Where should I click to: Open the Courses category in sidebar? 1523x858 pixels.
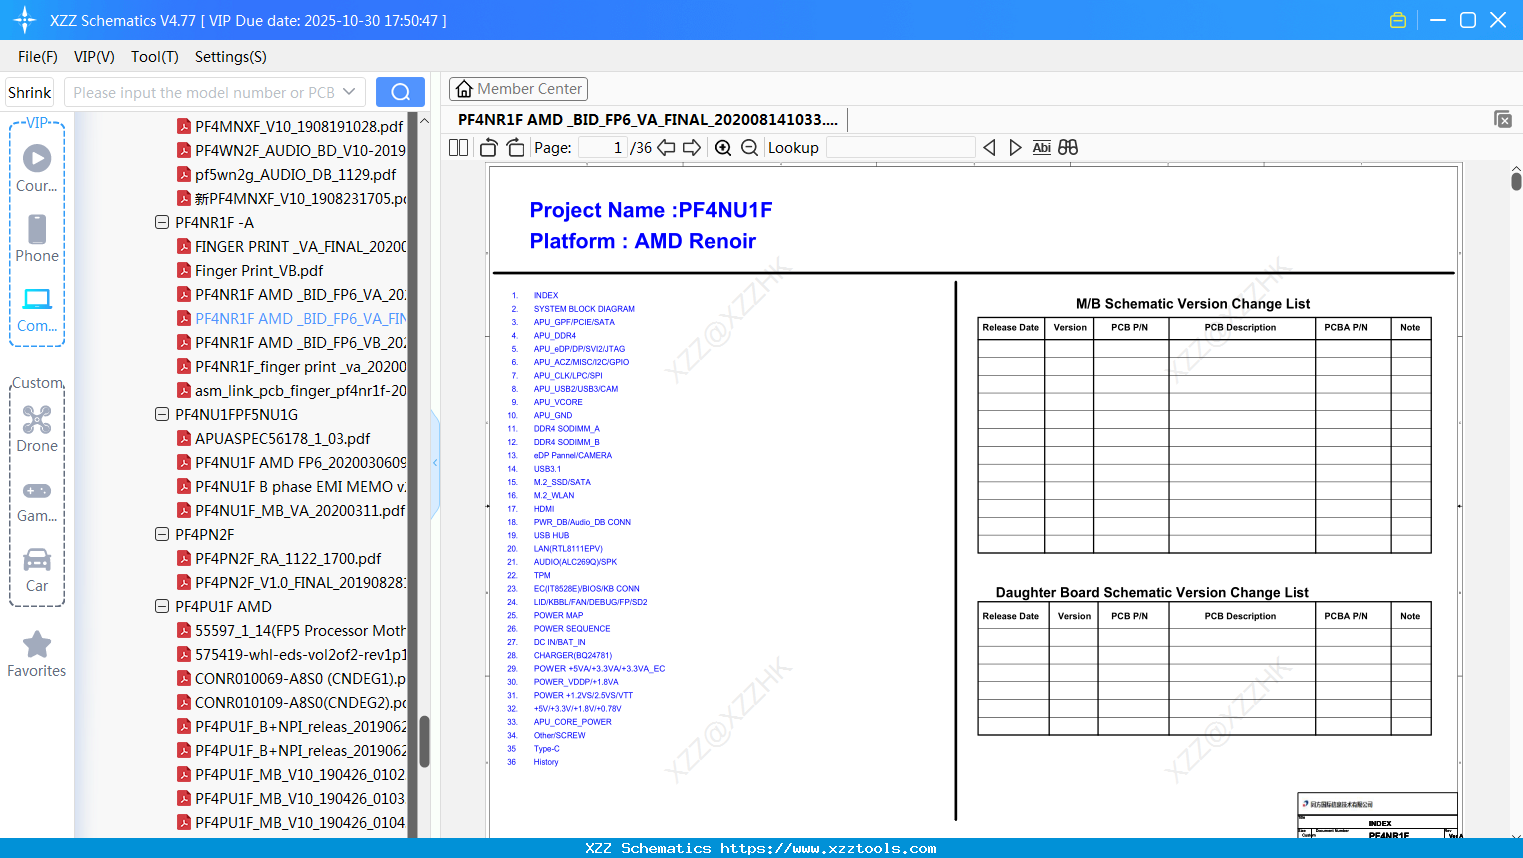(x=37, y=168)
